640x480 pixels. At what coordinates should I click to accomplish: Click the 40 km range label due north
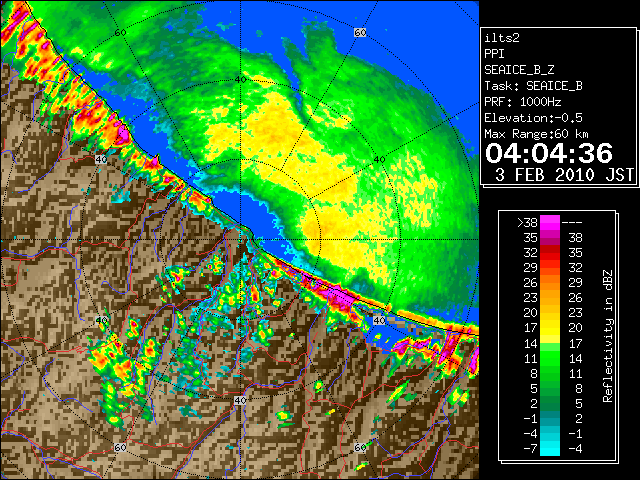(x=241, y=79)
